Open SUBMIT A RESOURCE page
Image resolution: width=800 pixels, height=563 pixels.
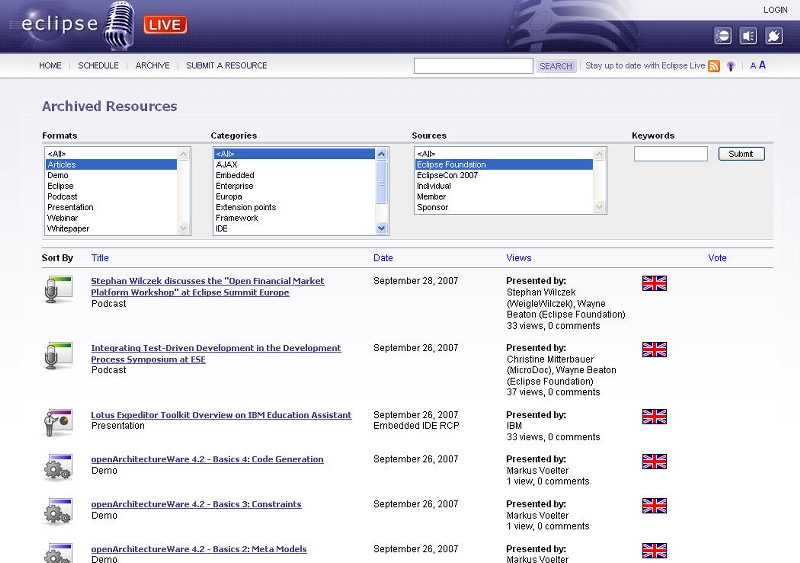click(x=227, y=65)
